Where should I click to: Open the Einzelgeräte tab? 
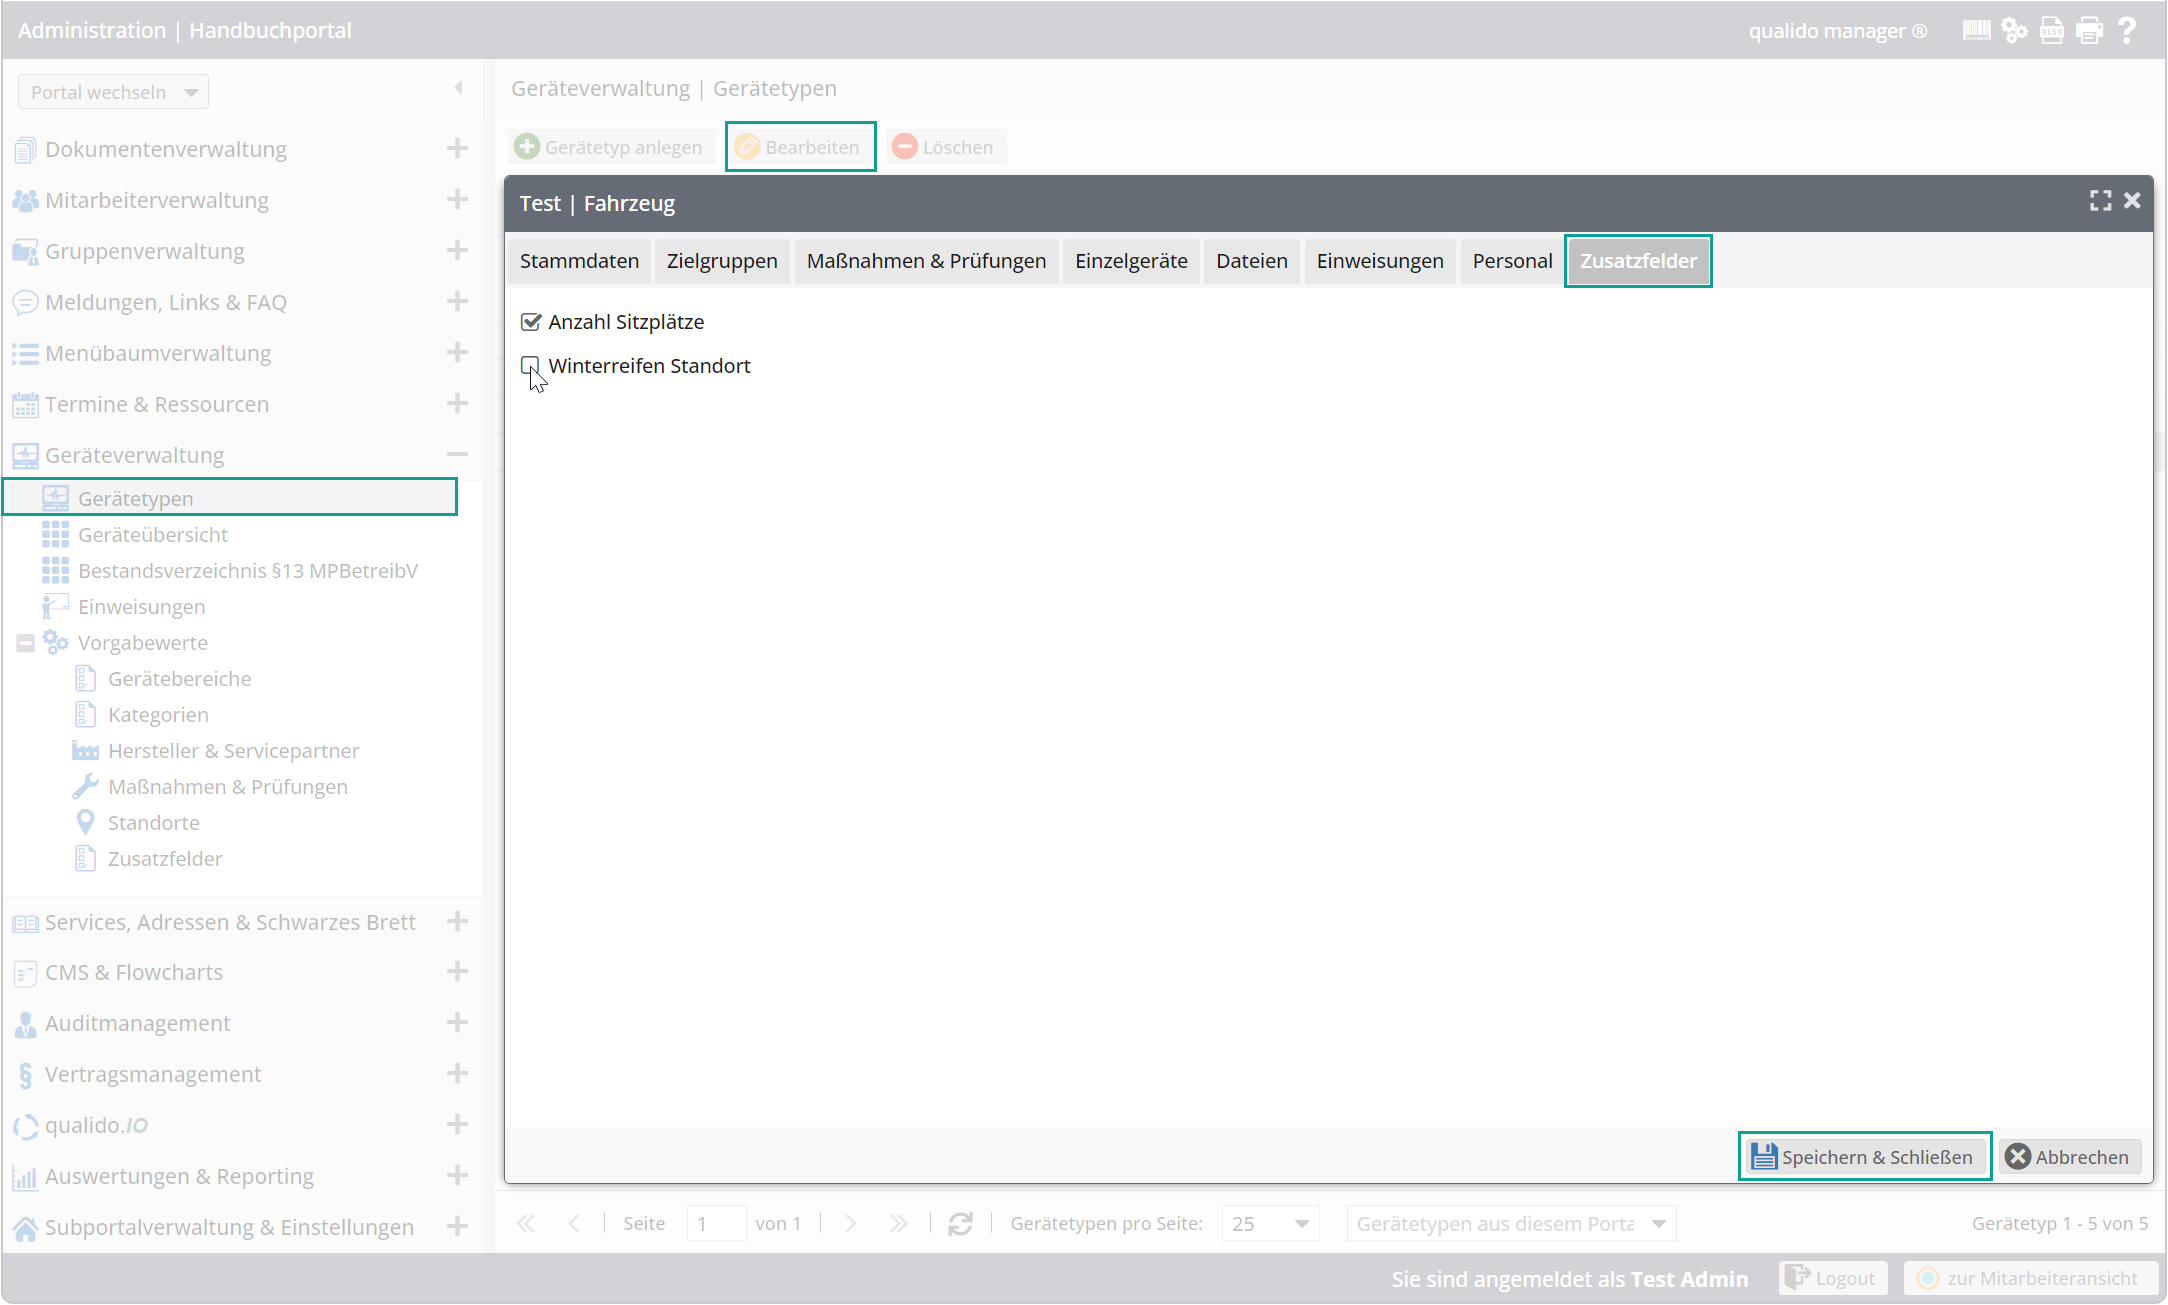point(1131,261)
